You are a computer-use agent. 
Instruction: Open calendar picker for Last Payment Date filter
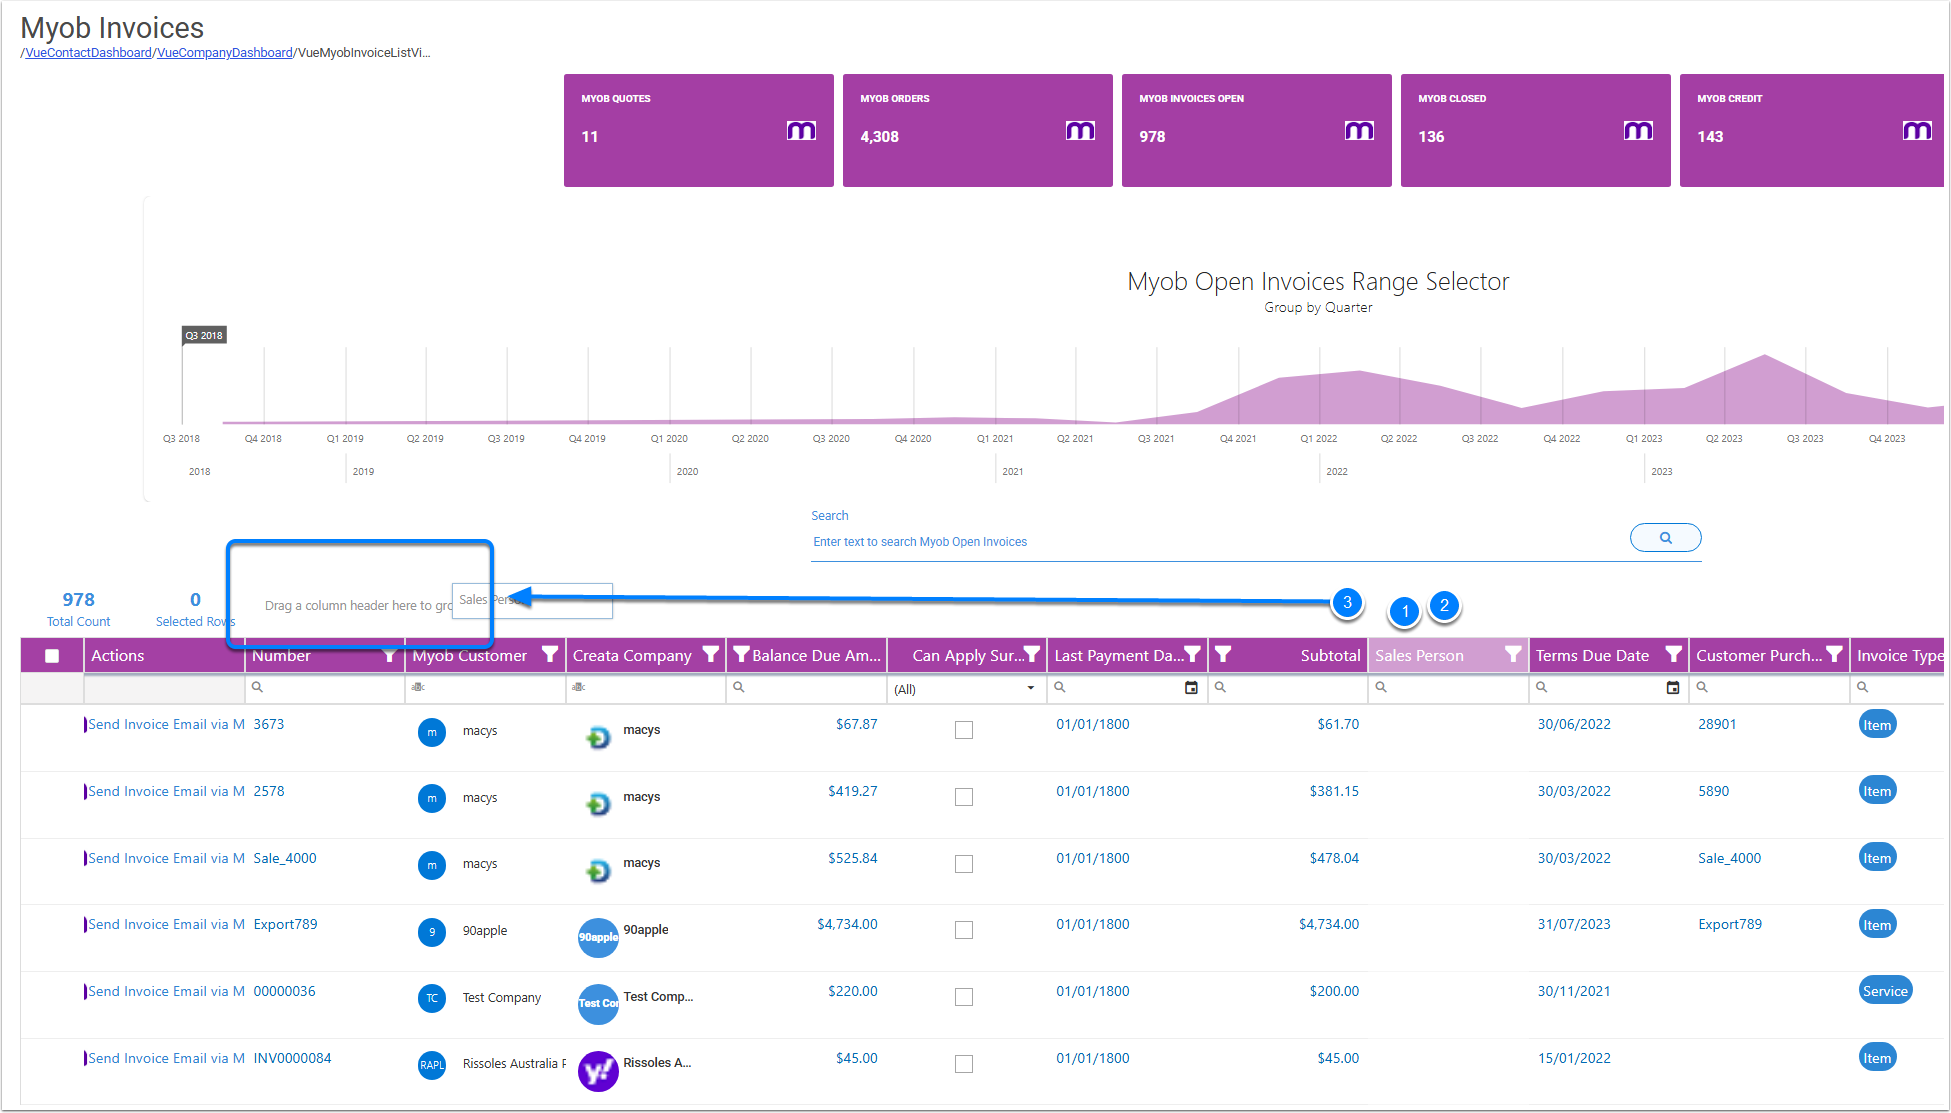click(1191, 688)
